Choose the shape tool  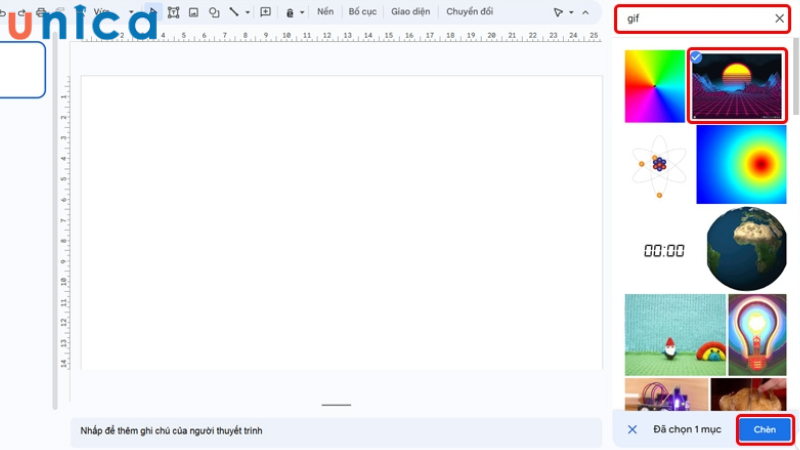(213, 12)
